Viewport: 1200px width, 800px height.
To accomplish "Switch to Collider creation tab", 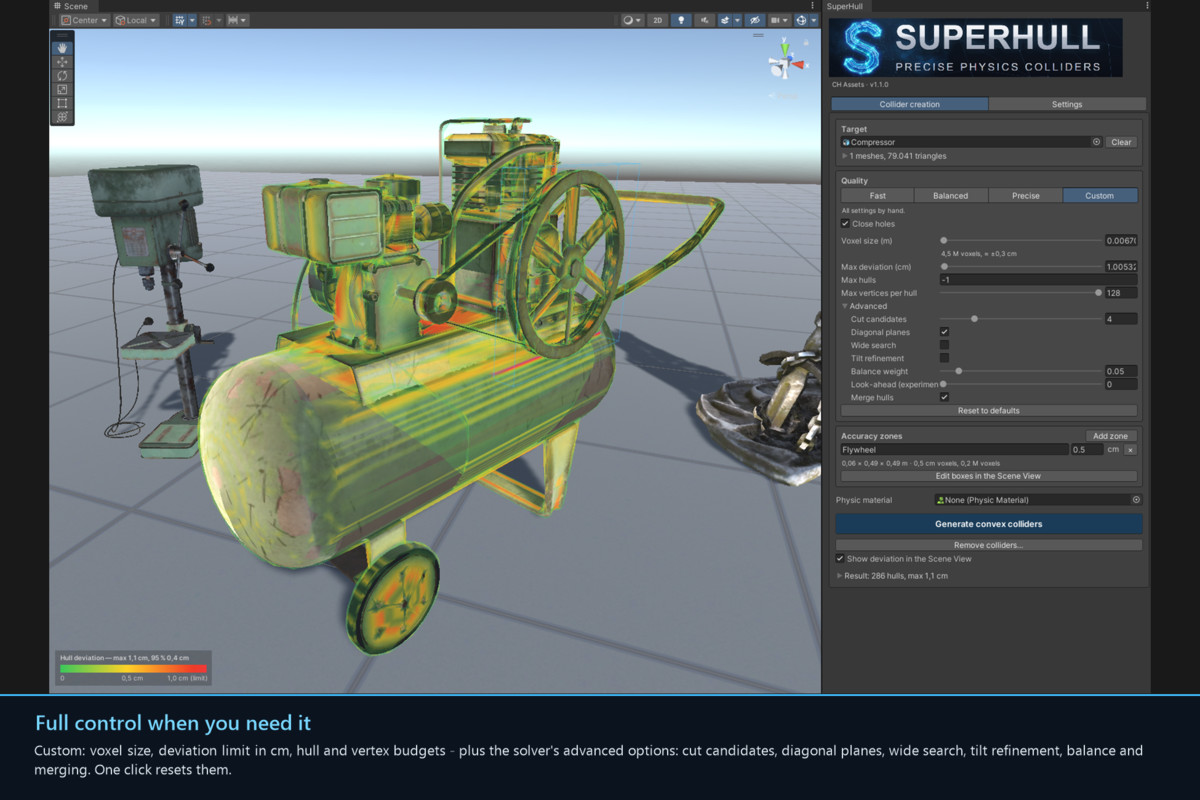I will [x=909, y=104].
